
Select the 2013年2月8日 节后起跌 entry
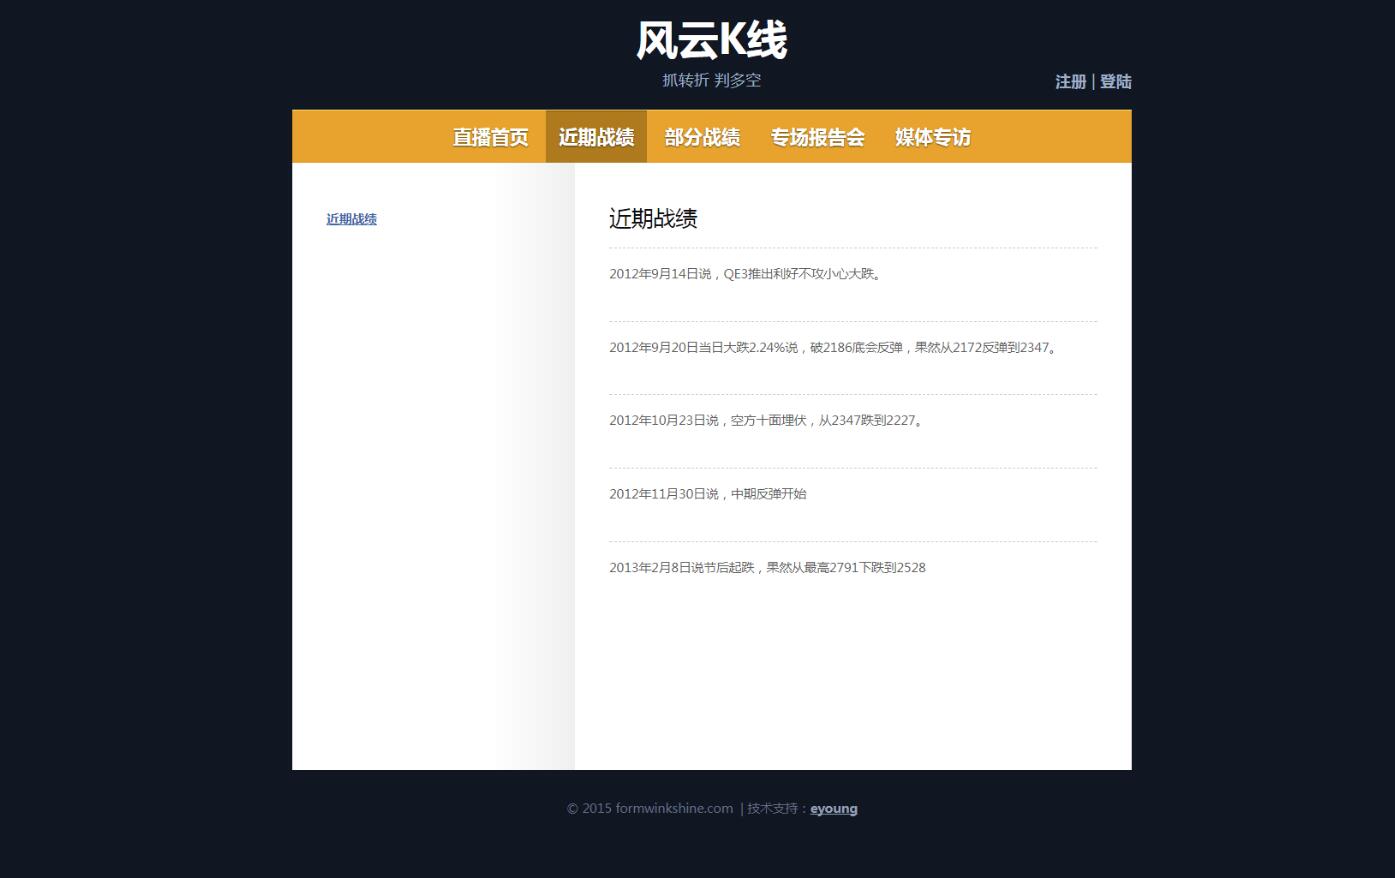[x=767, y=568]
